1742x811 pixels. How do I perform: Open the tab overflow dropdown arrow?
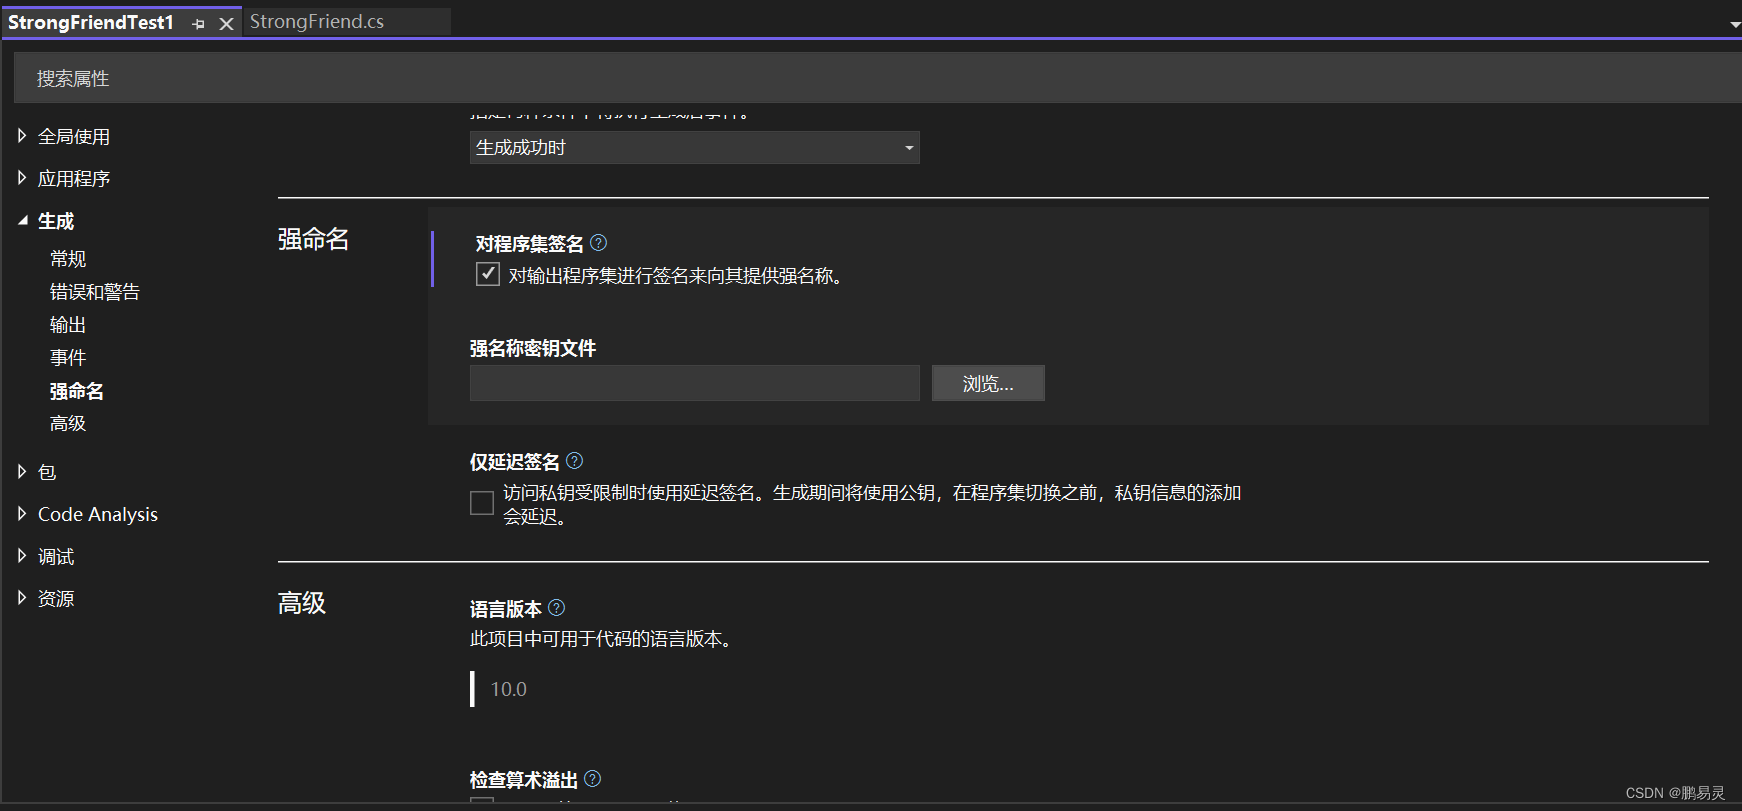click(1735, 25)
